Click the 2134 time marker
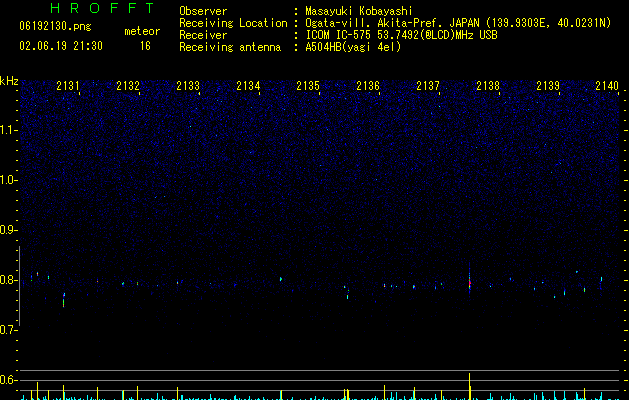Image resolution: width=629 pixels, height=400 pixels. 248,86
